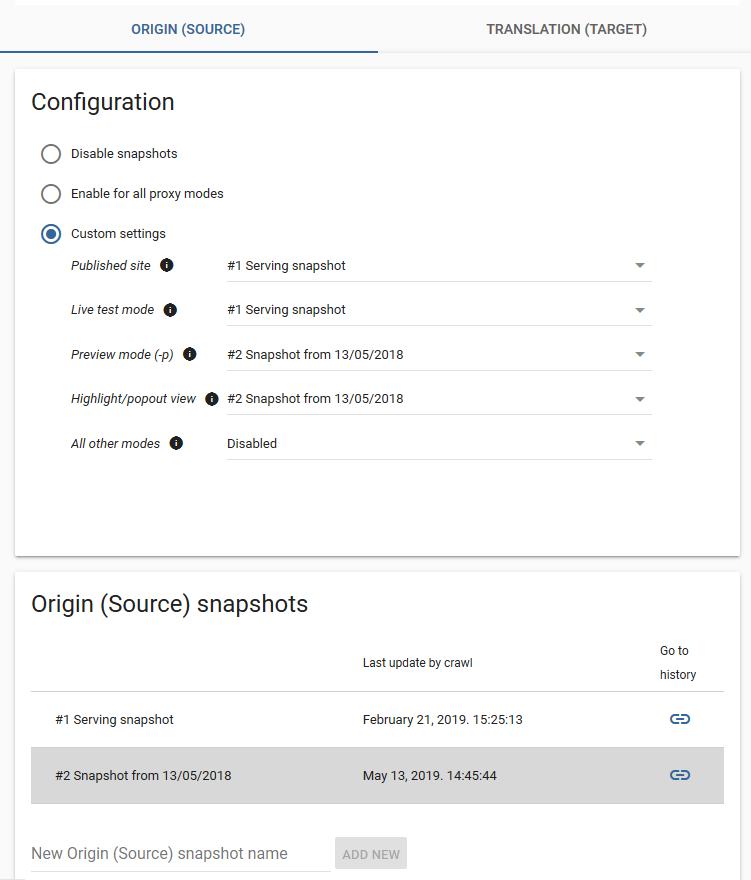Select Enable for all proxy modes option
Image resolution: width=751 pixels, height=880 pixels.
(x=51, y=194)
